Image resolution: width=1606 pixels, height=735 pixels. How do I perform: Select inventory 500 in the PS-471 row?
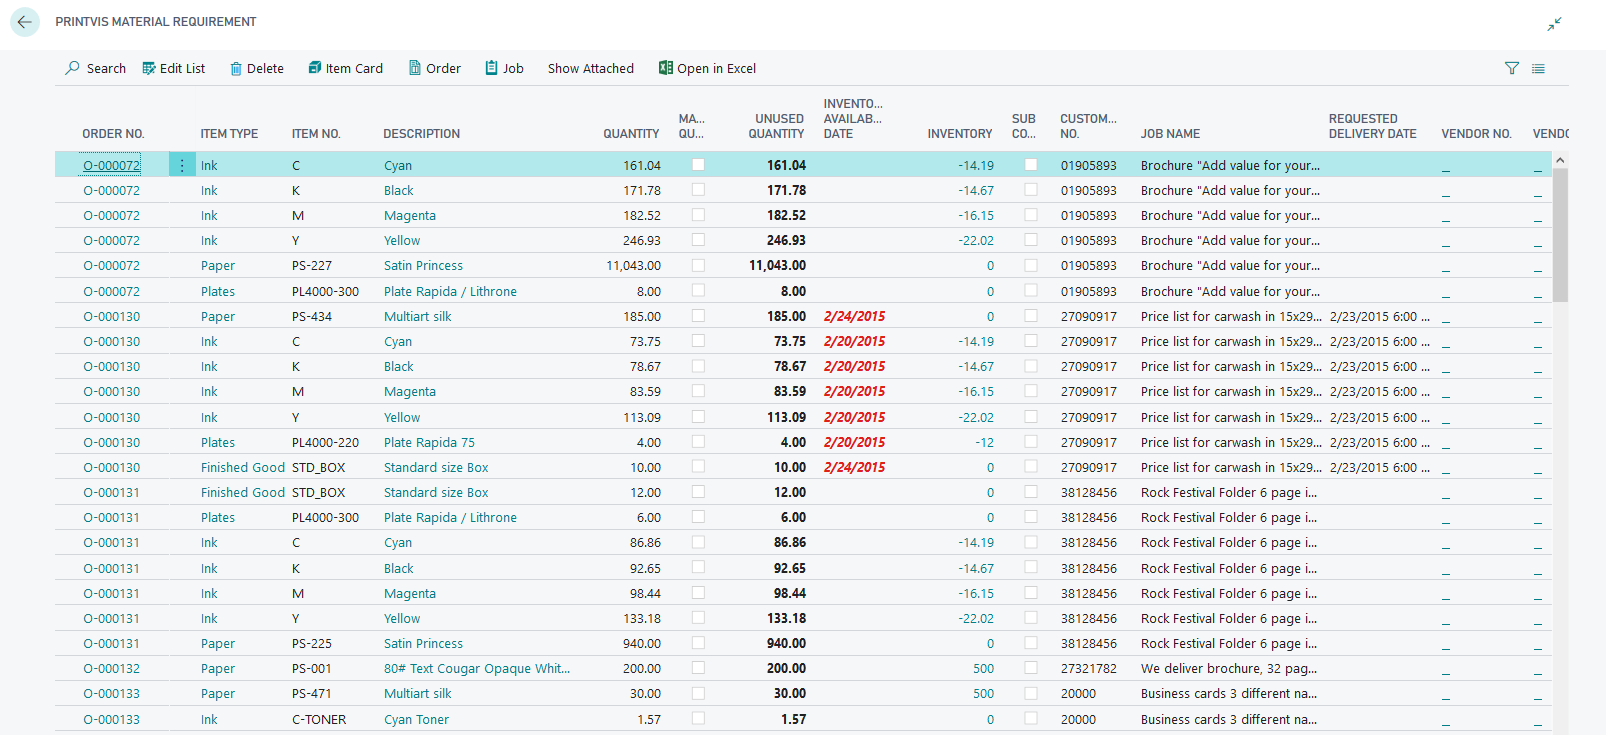click(x=983, y=693)
